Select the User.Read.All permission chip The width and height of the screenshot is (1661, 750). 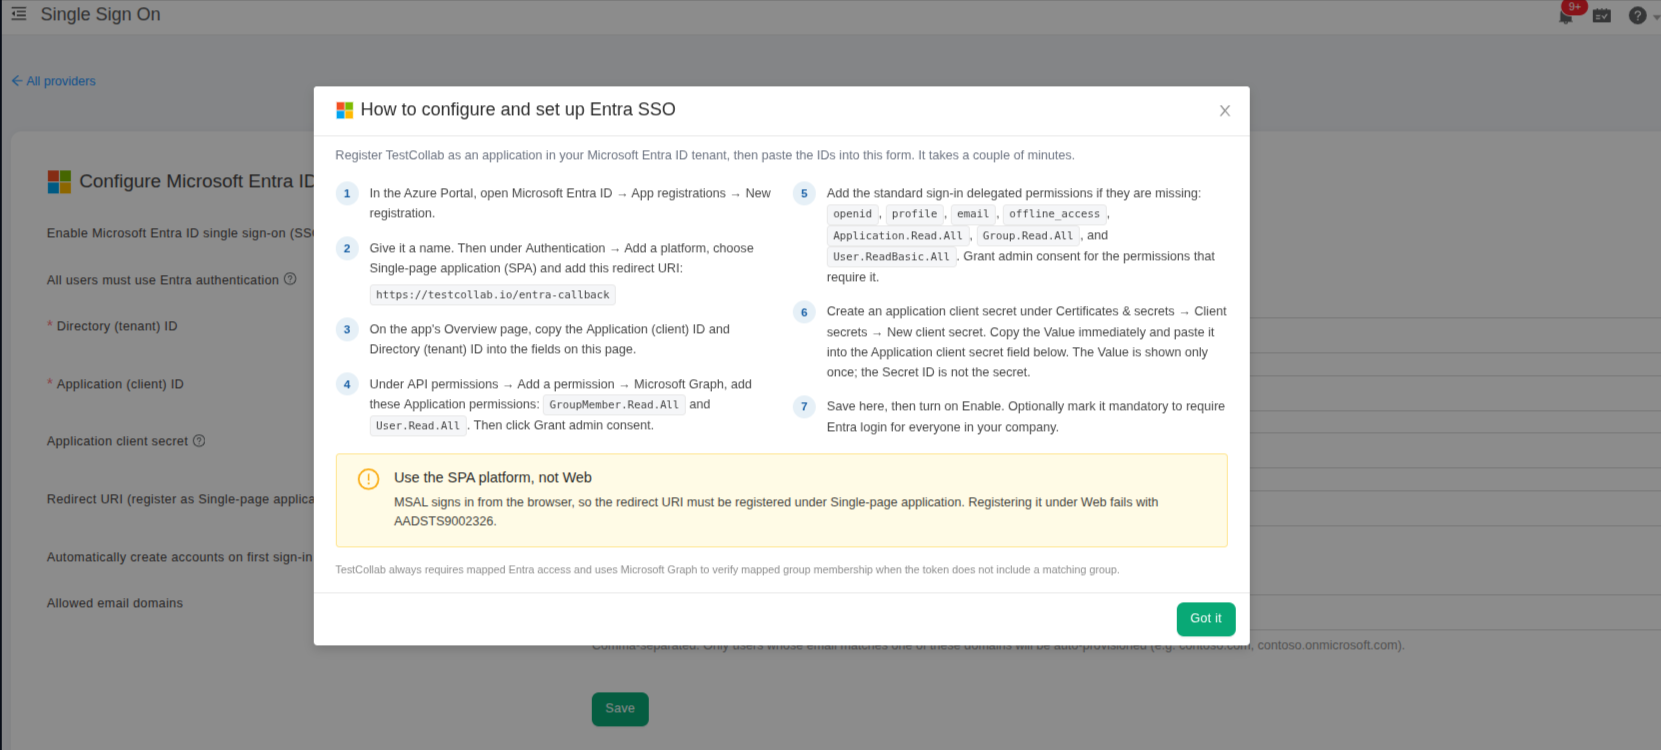[x=418, y=426]
